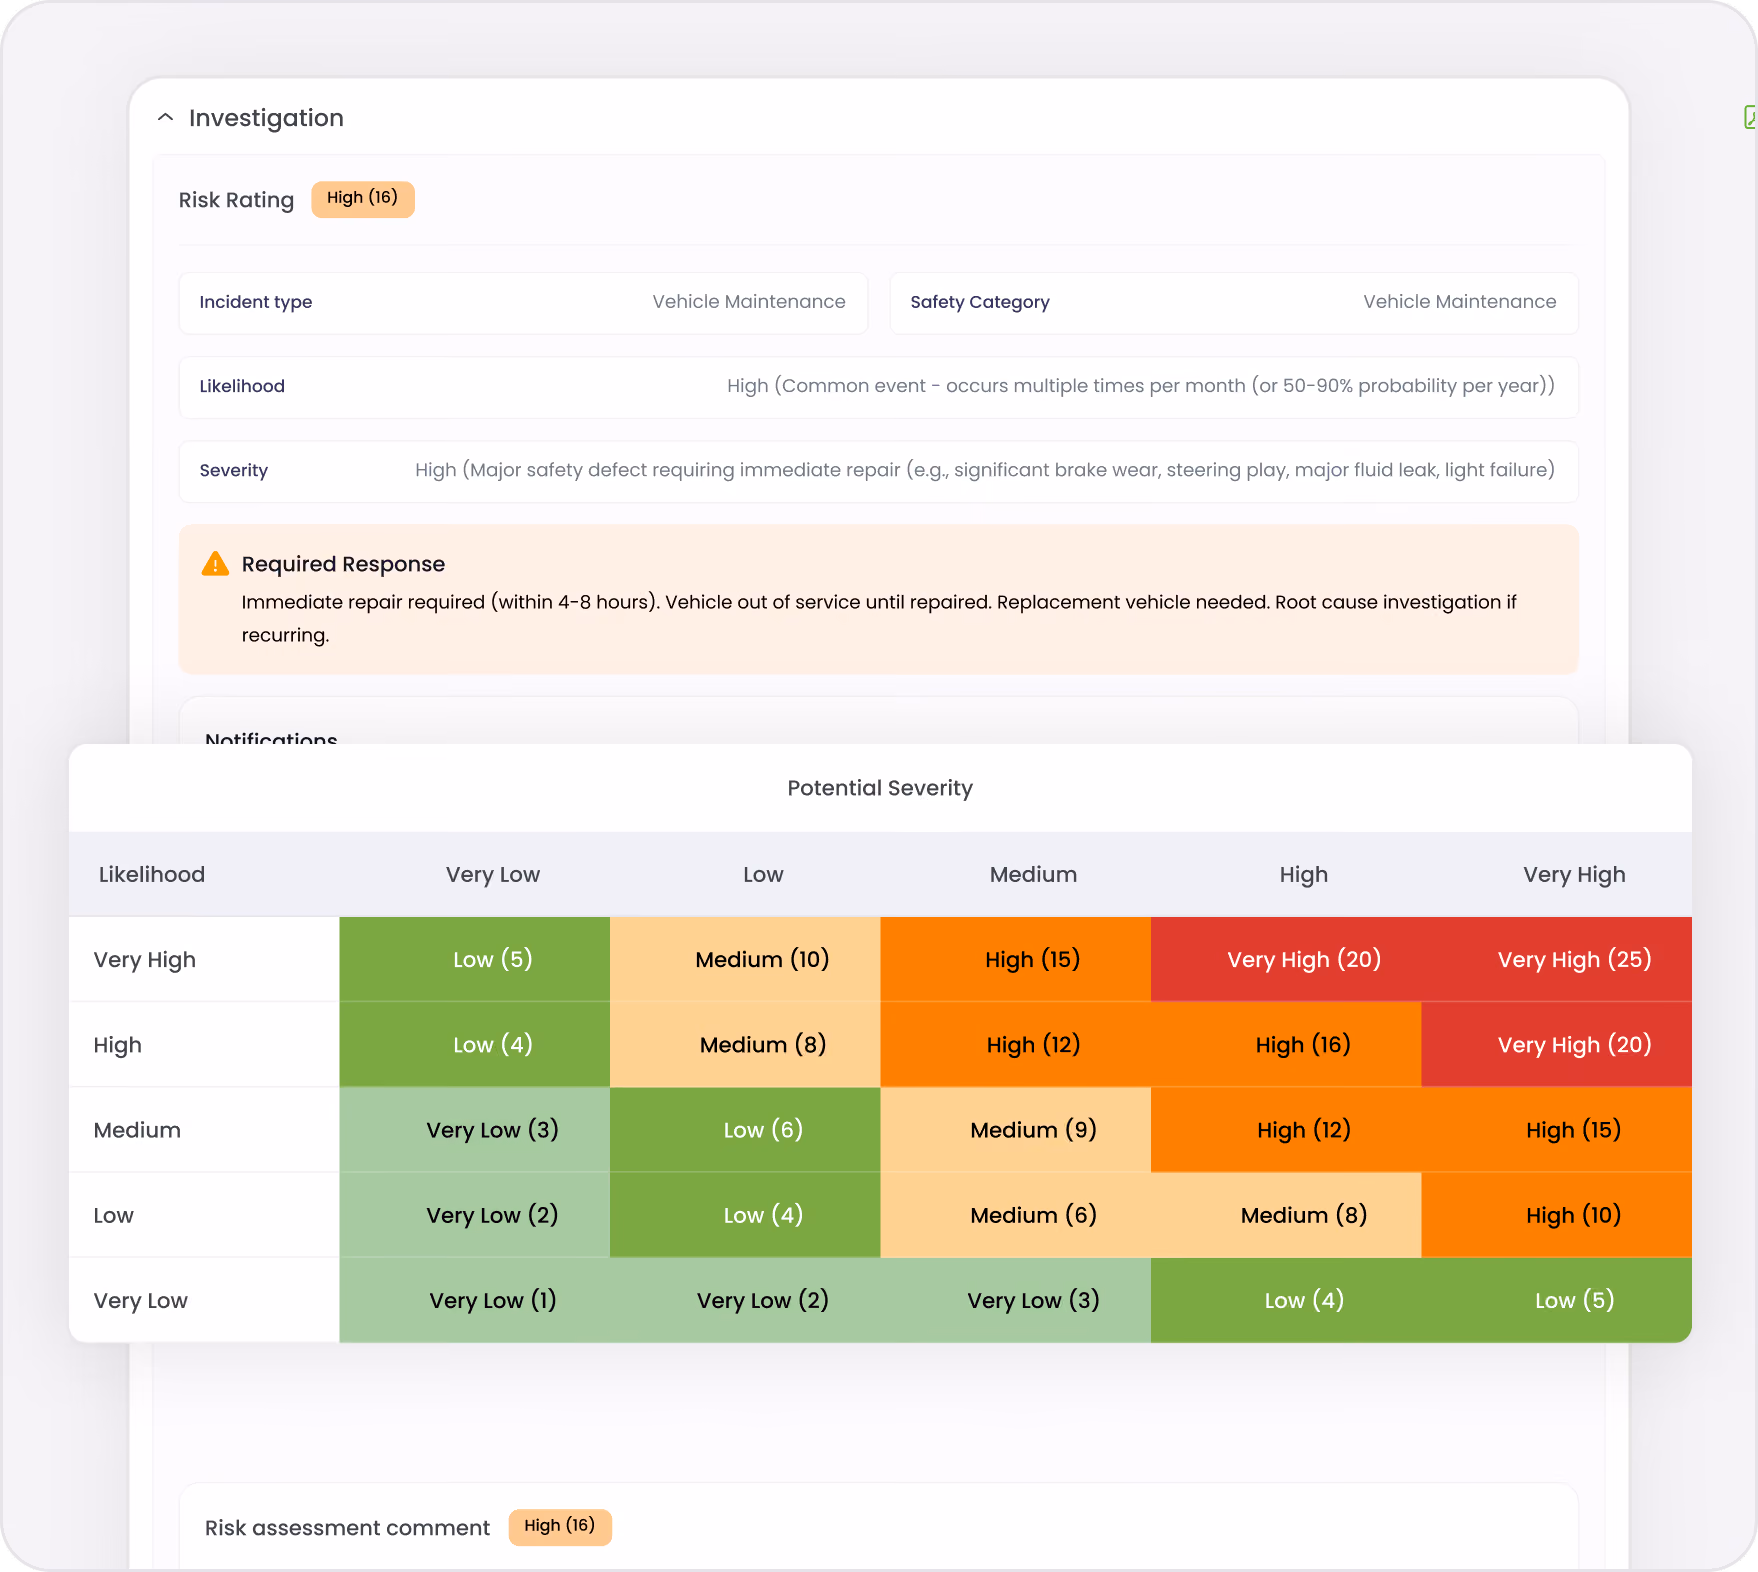Select Very Low (3) cell in Very Low row

coord(1016,1299)
